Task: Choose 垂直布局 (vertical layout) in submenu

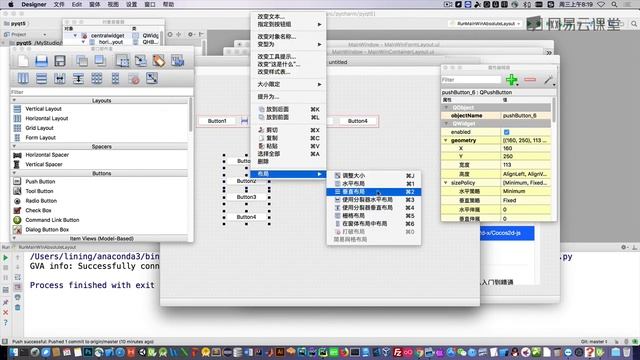Action: click(374, 192)
